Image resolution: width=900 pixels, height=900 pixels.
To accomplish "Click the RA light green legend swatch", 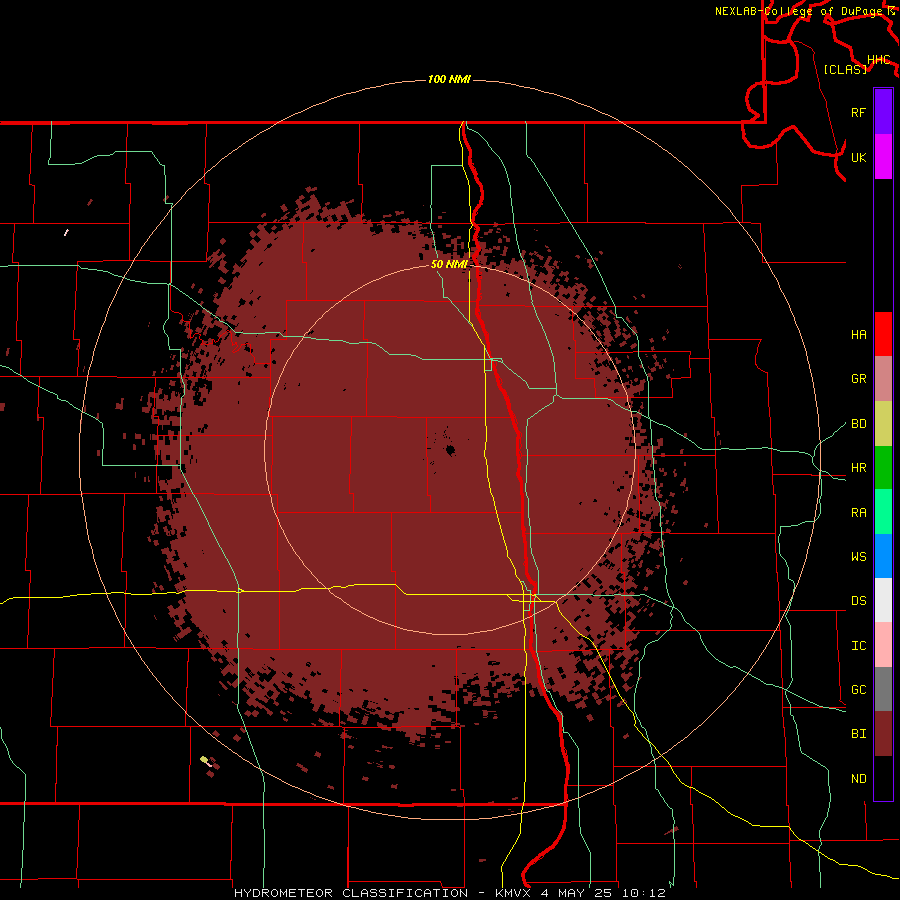I will click(x=883, y=512).
